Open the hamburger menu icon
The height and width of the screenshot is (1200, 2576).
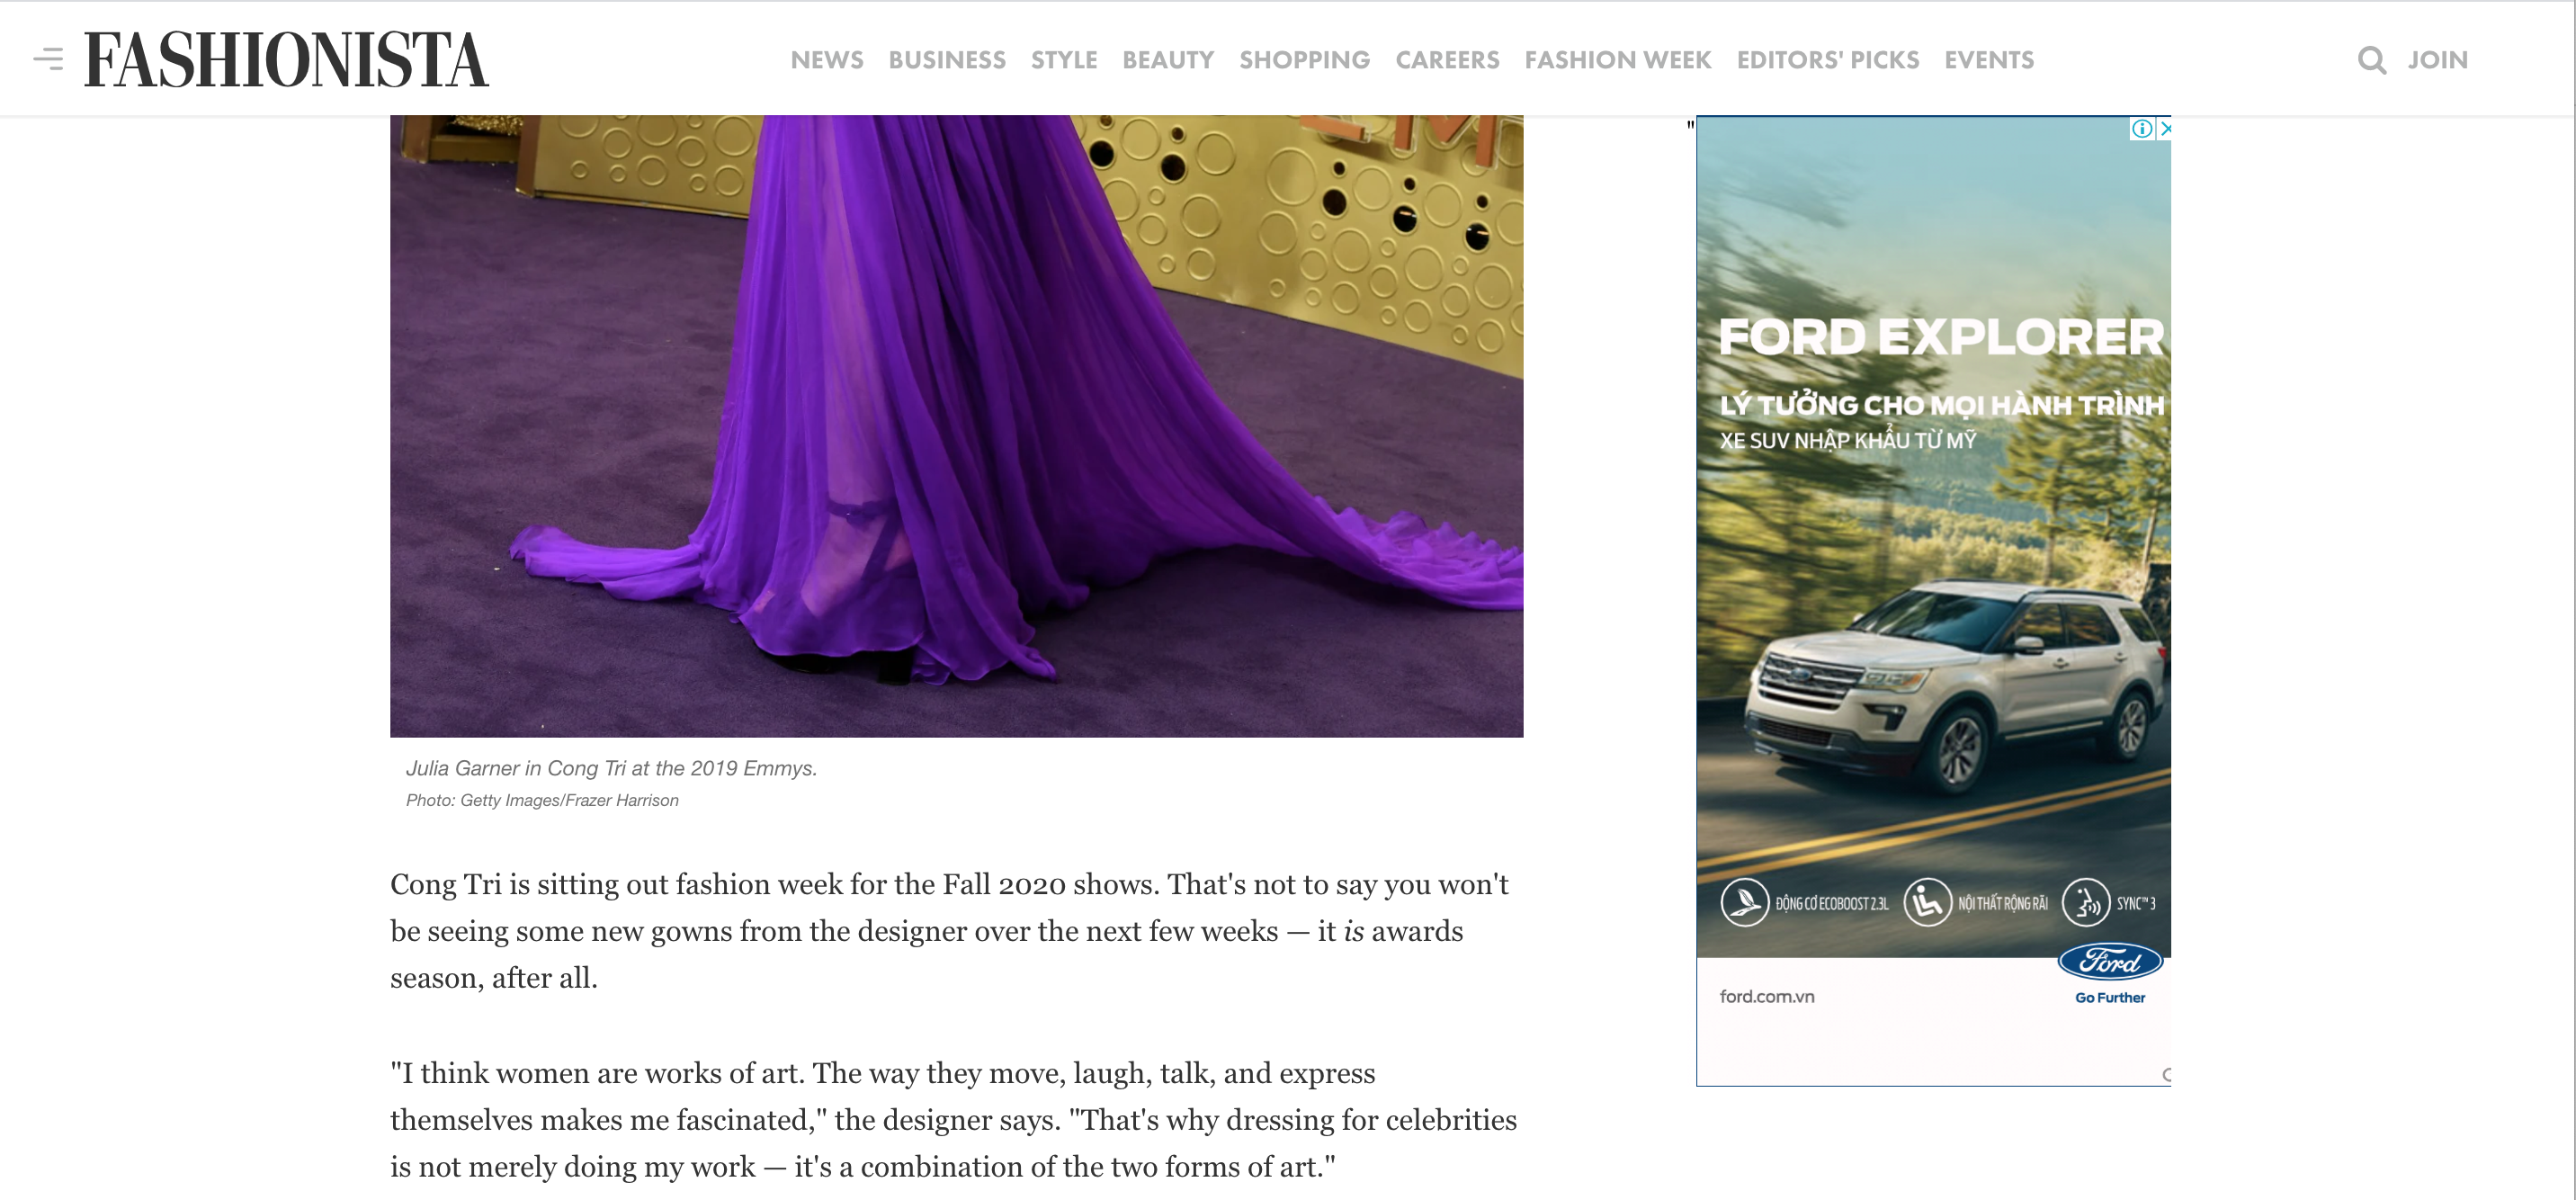tap(48, 59)
